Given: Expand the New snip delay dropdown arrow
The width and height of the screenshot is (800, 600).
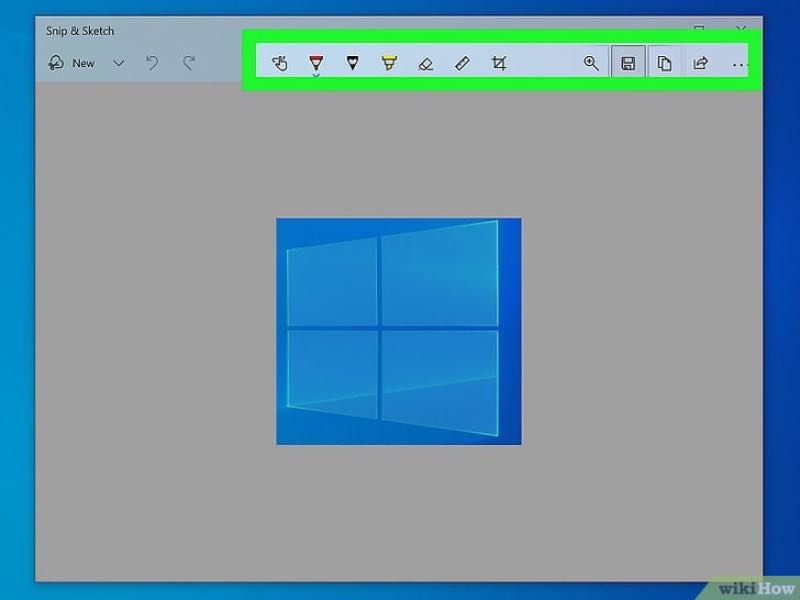Looking at the screenshot, I should pos(119,63).
